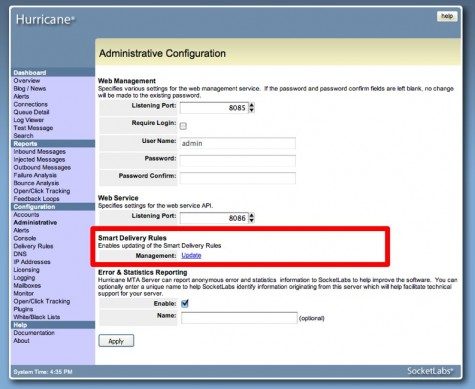475x389 pixels.
Task: Click the Password field
Action: click(237, 161)
